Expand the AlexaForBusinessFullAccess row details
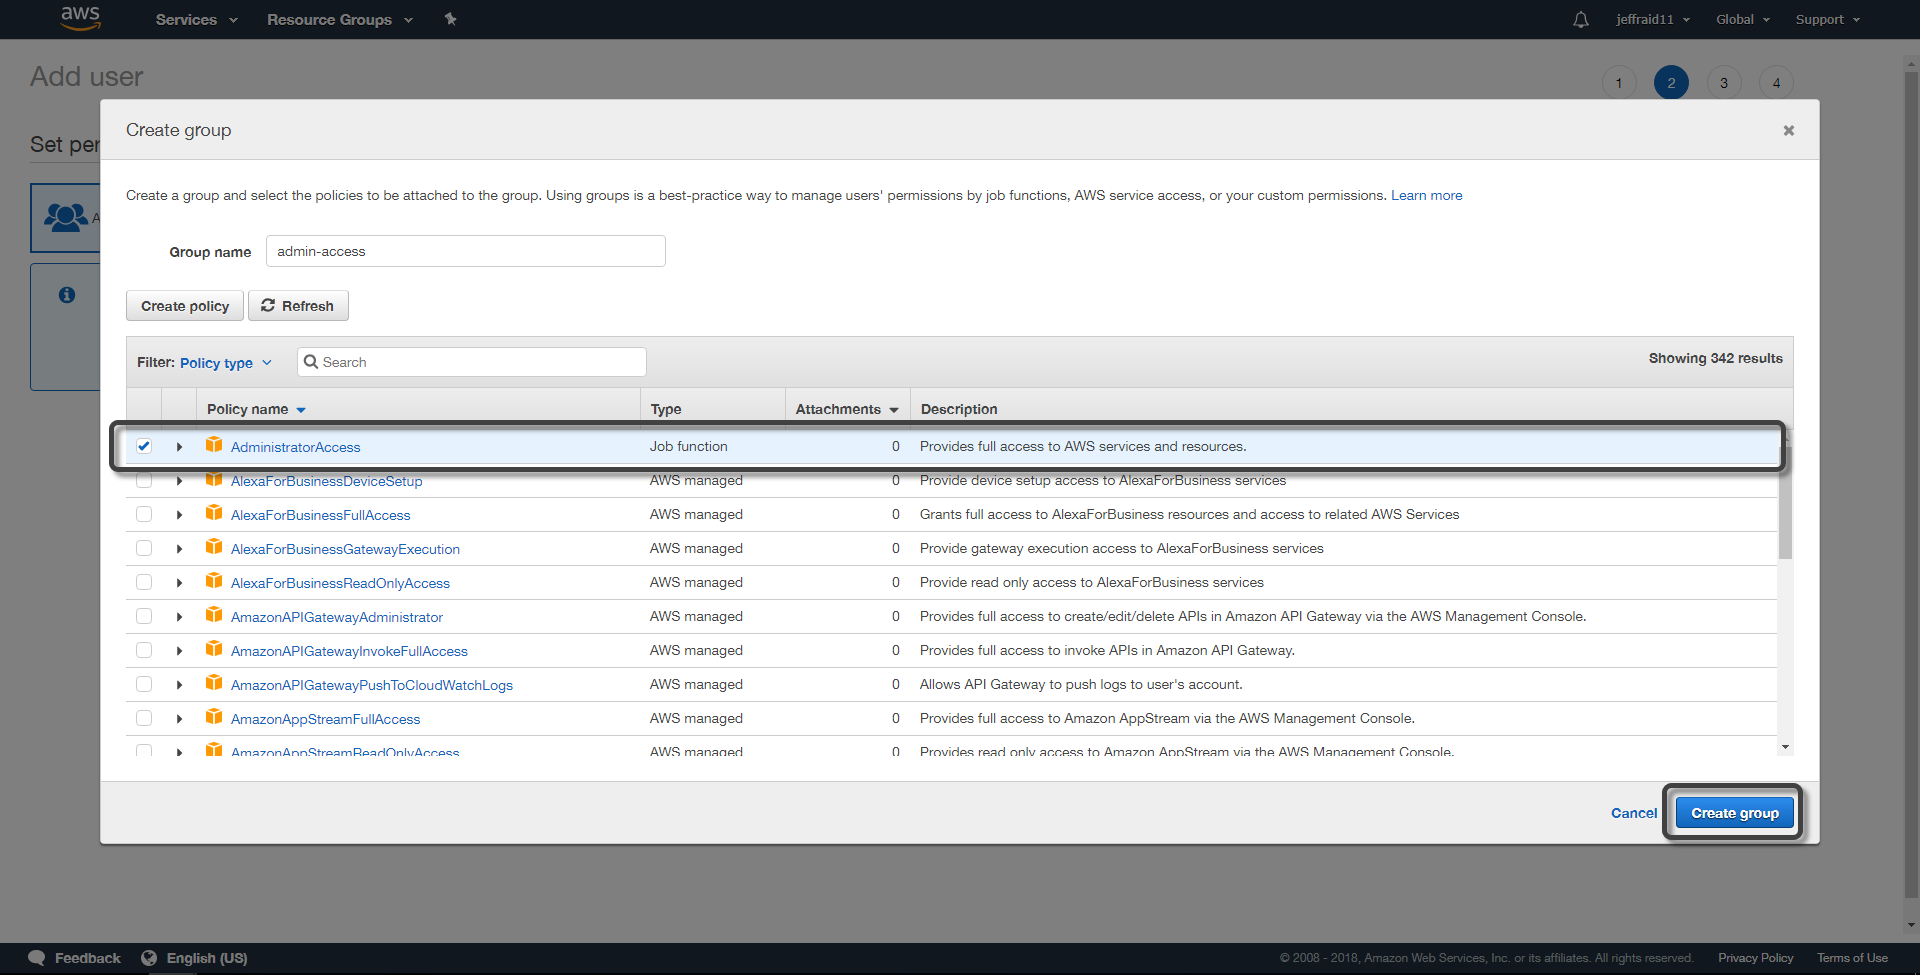 179,515
